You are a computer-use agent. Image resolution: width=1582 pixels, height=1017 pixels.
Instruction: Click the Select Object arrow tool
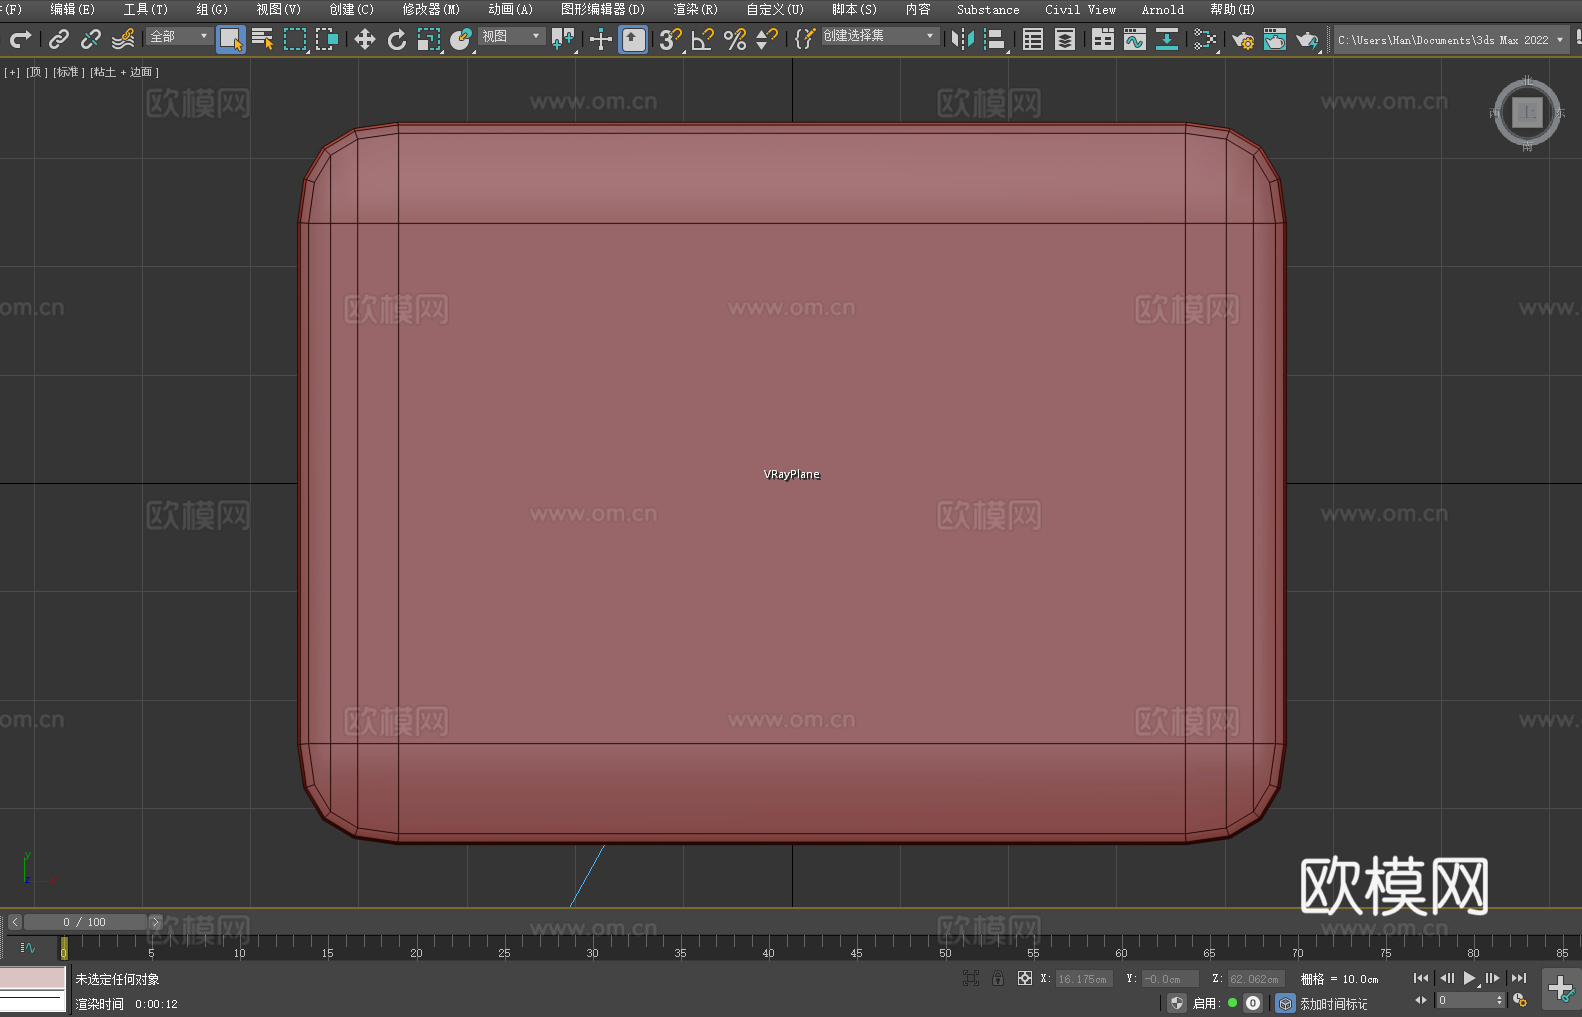point(230,39)
